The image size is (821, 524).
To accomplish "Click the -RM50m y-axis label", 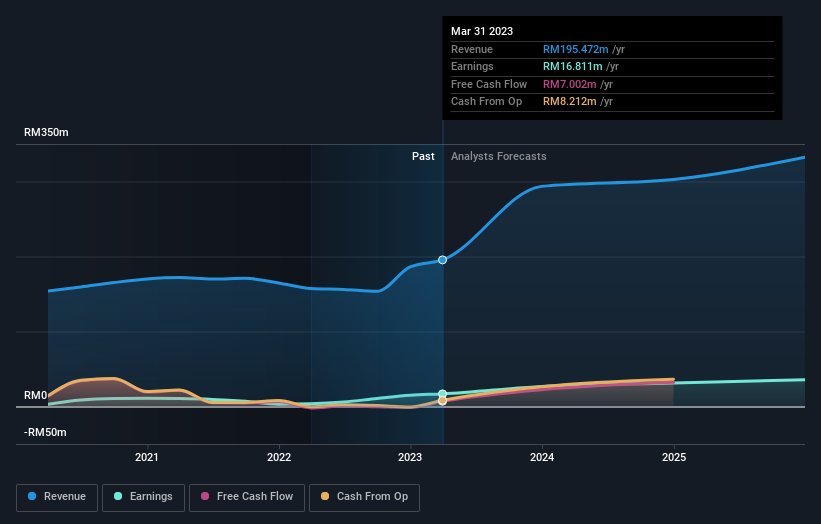I will click(45, 432).
